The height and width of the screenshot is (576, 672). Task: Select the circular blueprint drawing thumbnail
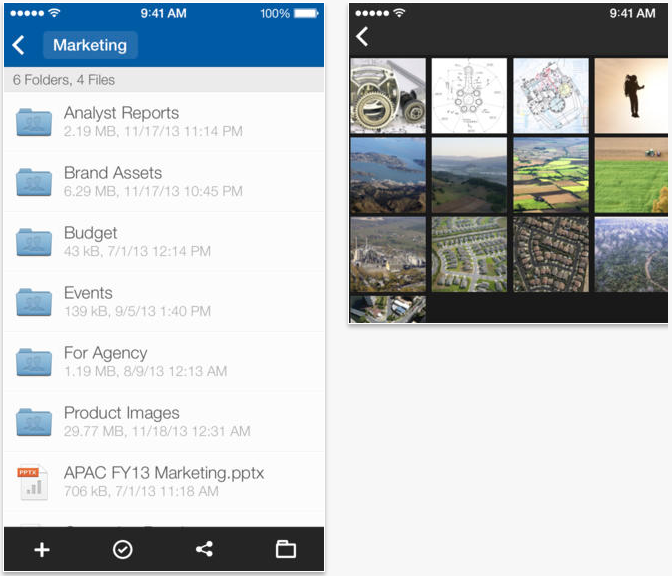point(469,95)
